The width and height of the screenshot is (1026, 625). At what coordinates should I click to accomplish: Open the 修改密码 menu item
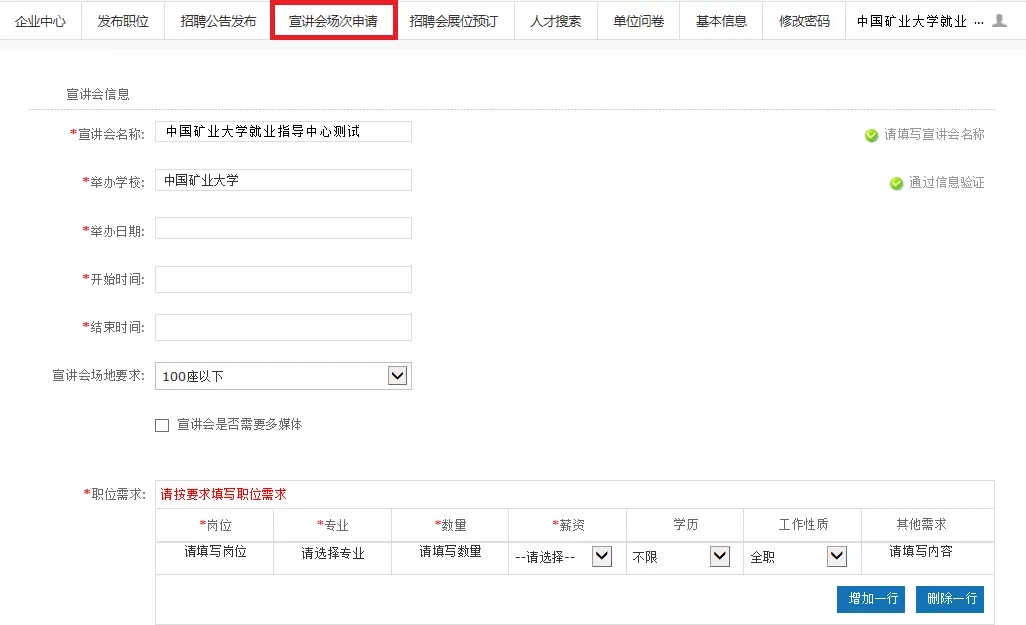[804, 21]
